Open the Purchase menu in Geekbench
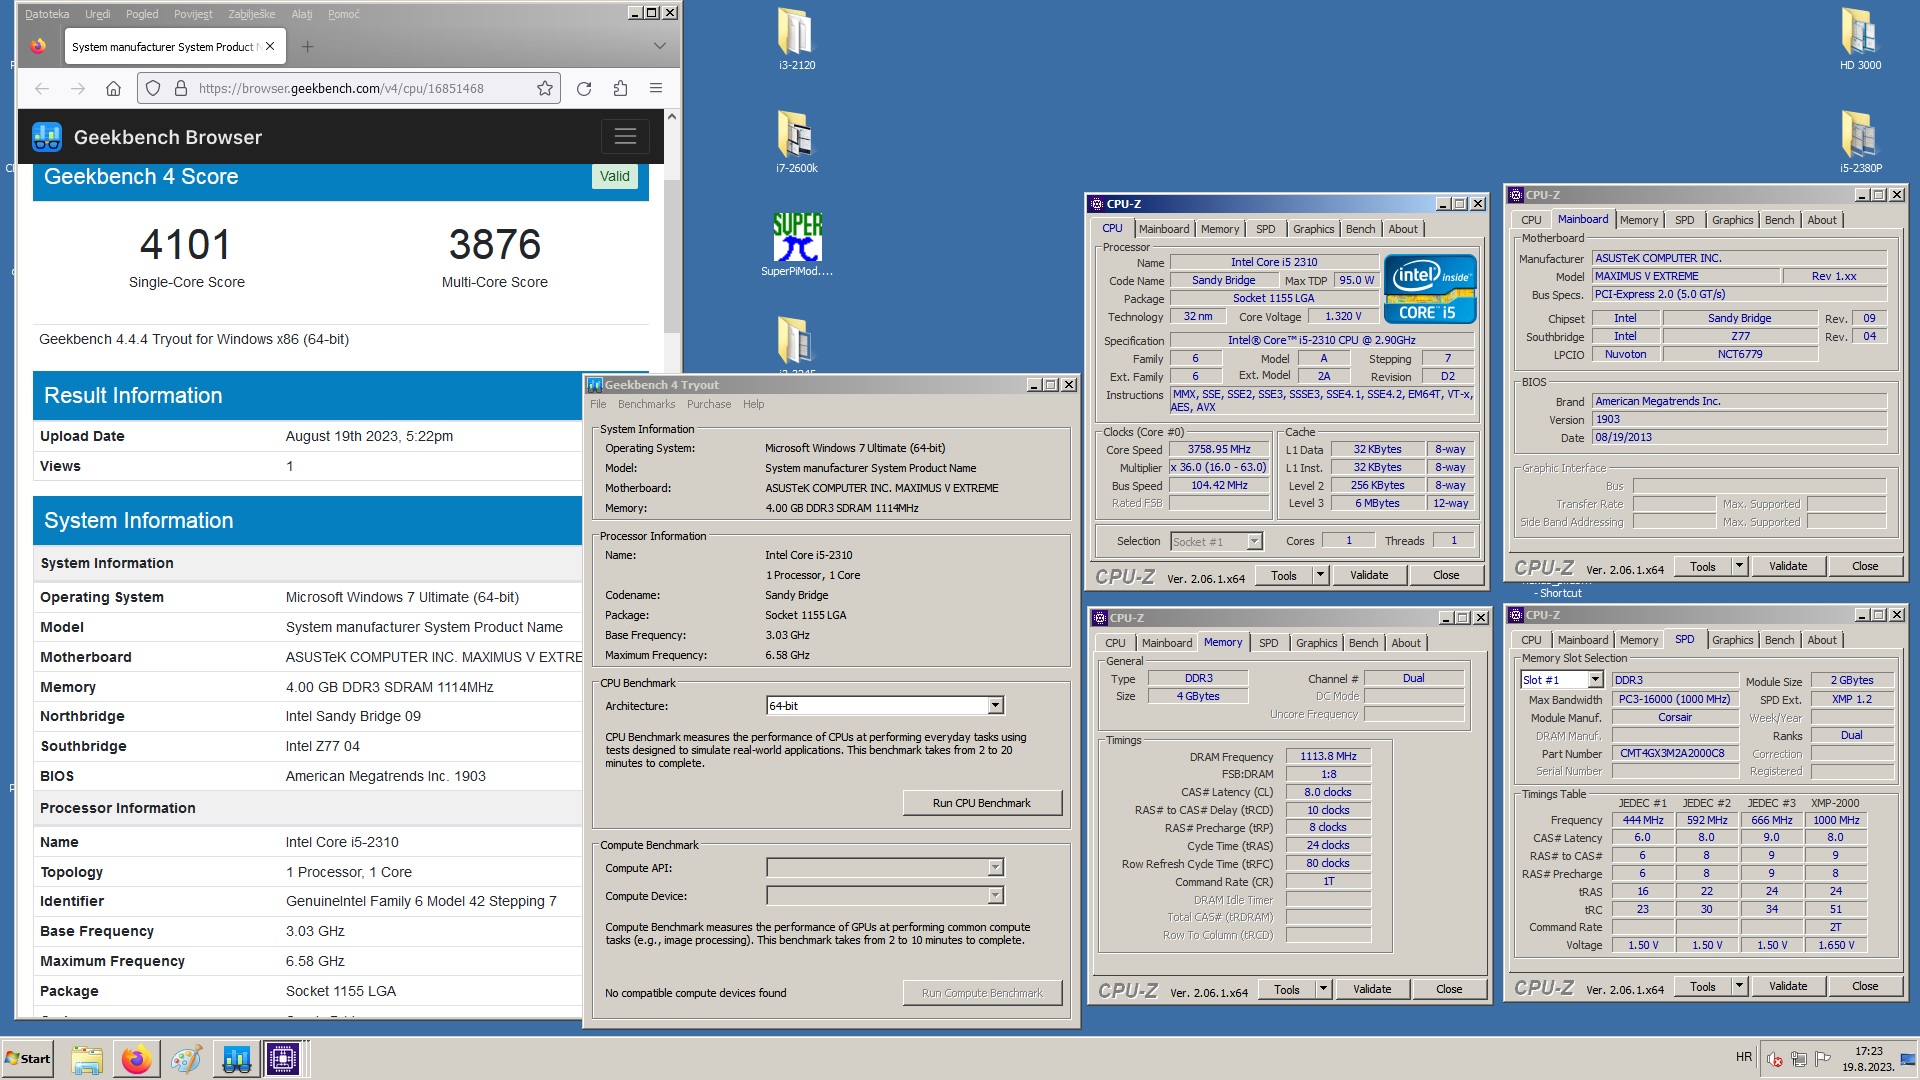 pos(708,404)
